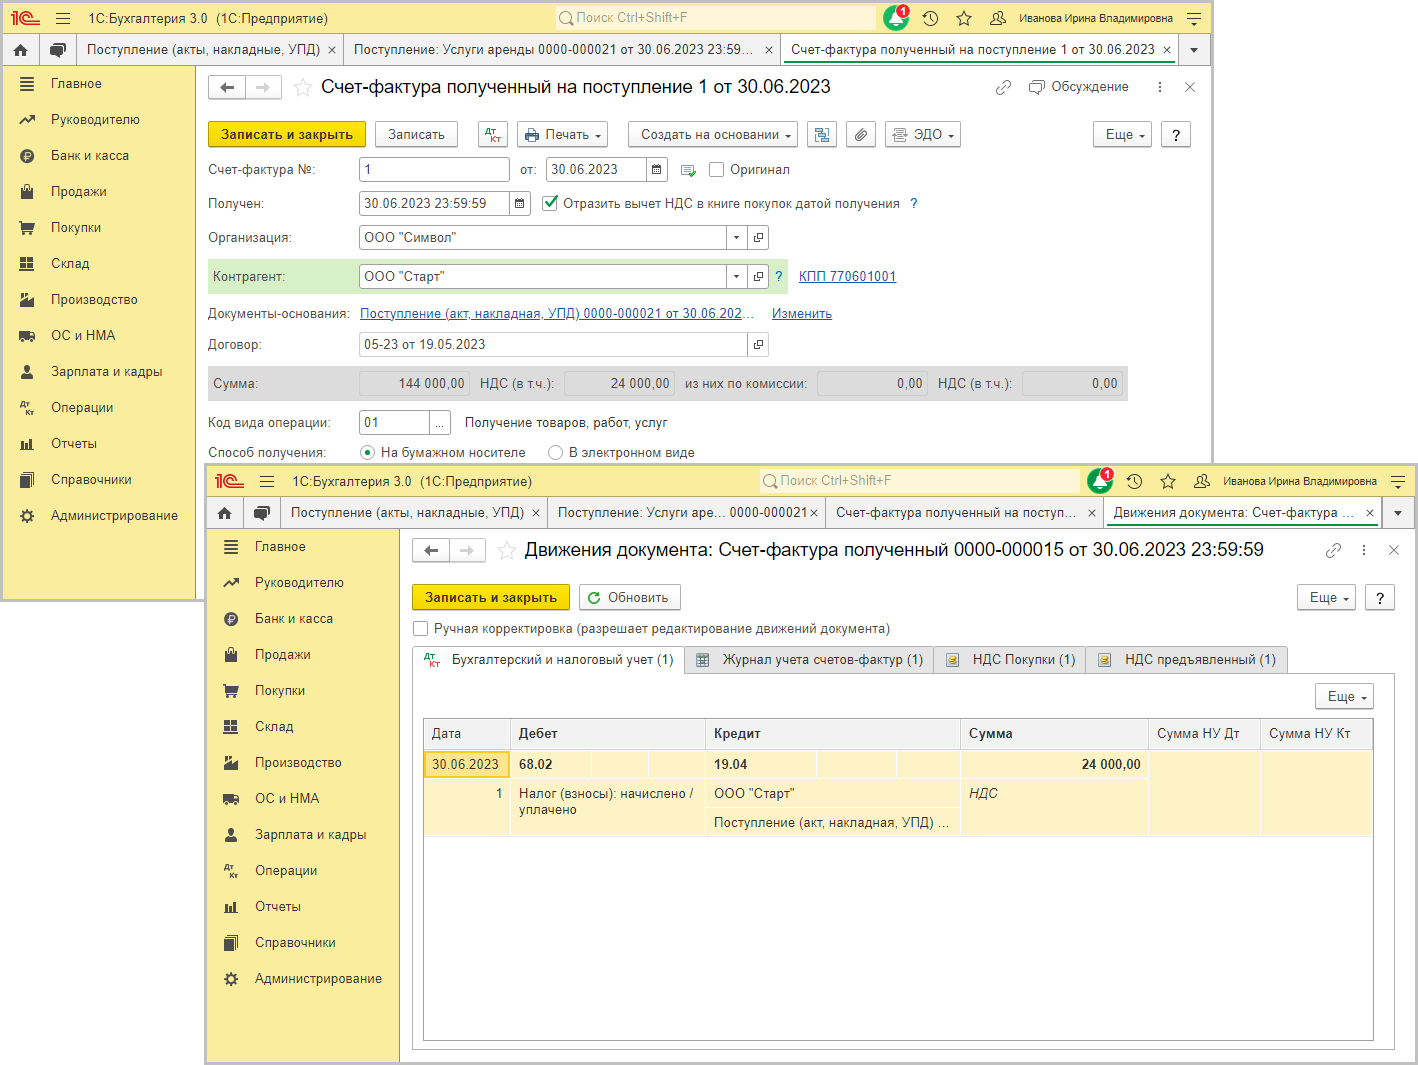1418x1065 pixels.
Task: Click Обсуждение button
Action: [1079, 87]
